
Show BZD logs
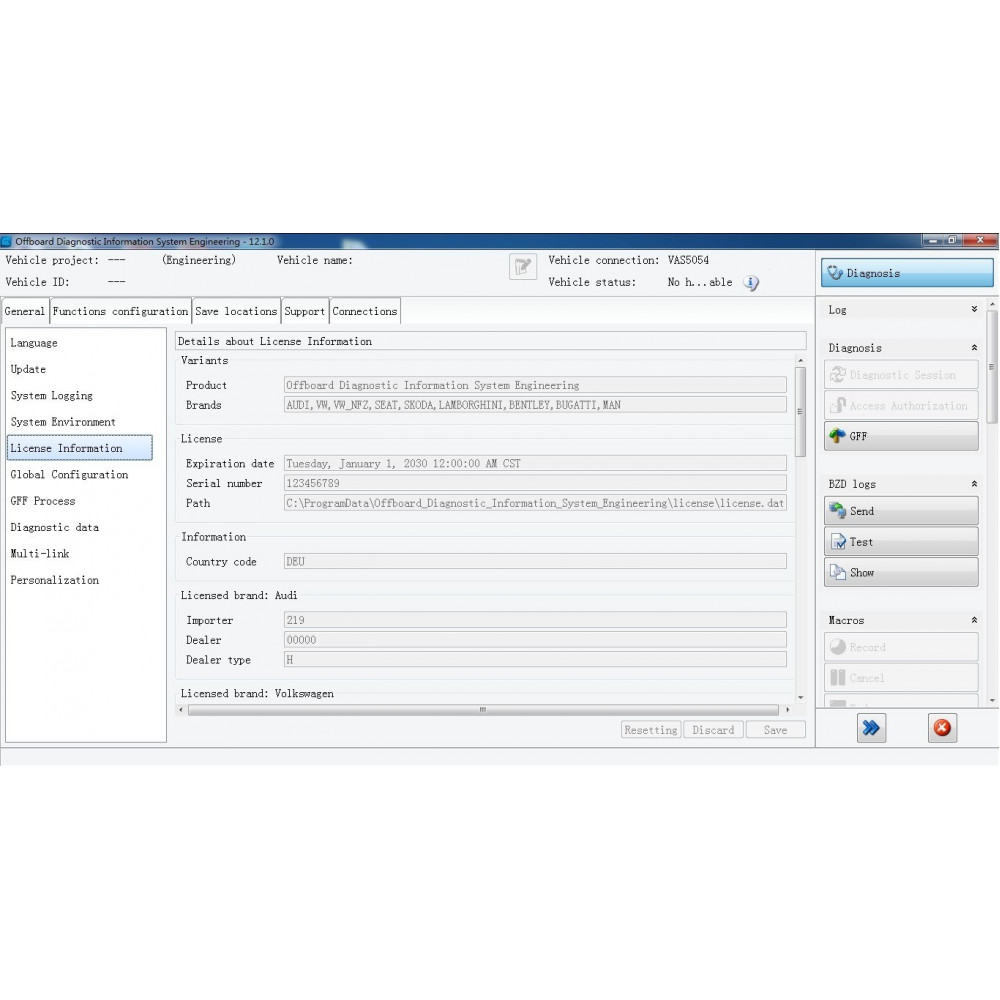pos(901,573)
